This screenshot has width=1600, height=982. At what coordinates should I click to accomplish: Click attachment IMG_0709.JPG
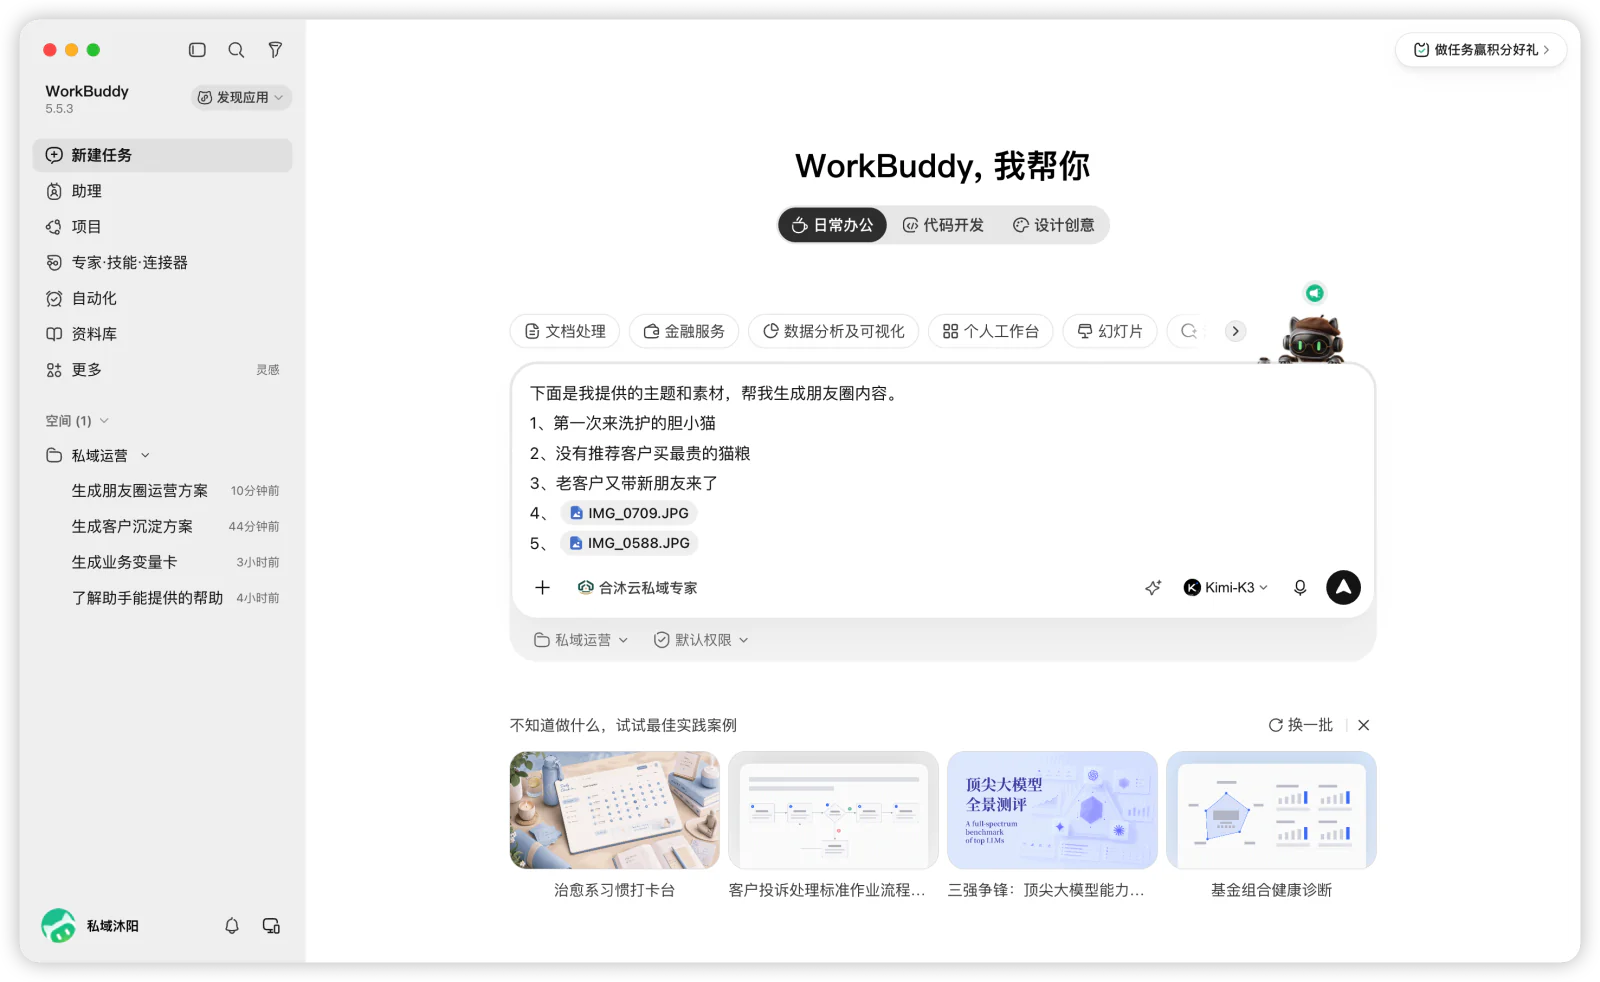[629, 513]
